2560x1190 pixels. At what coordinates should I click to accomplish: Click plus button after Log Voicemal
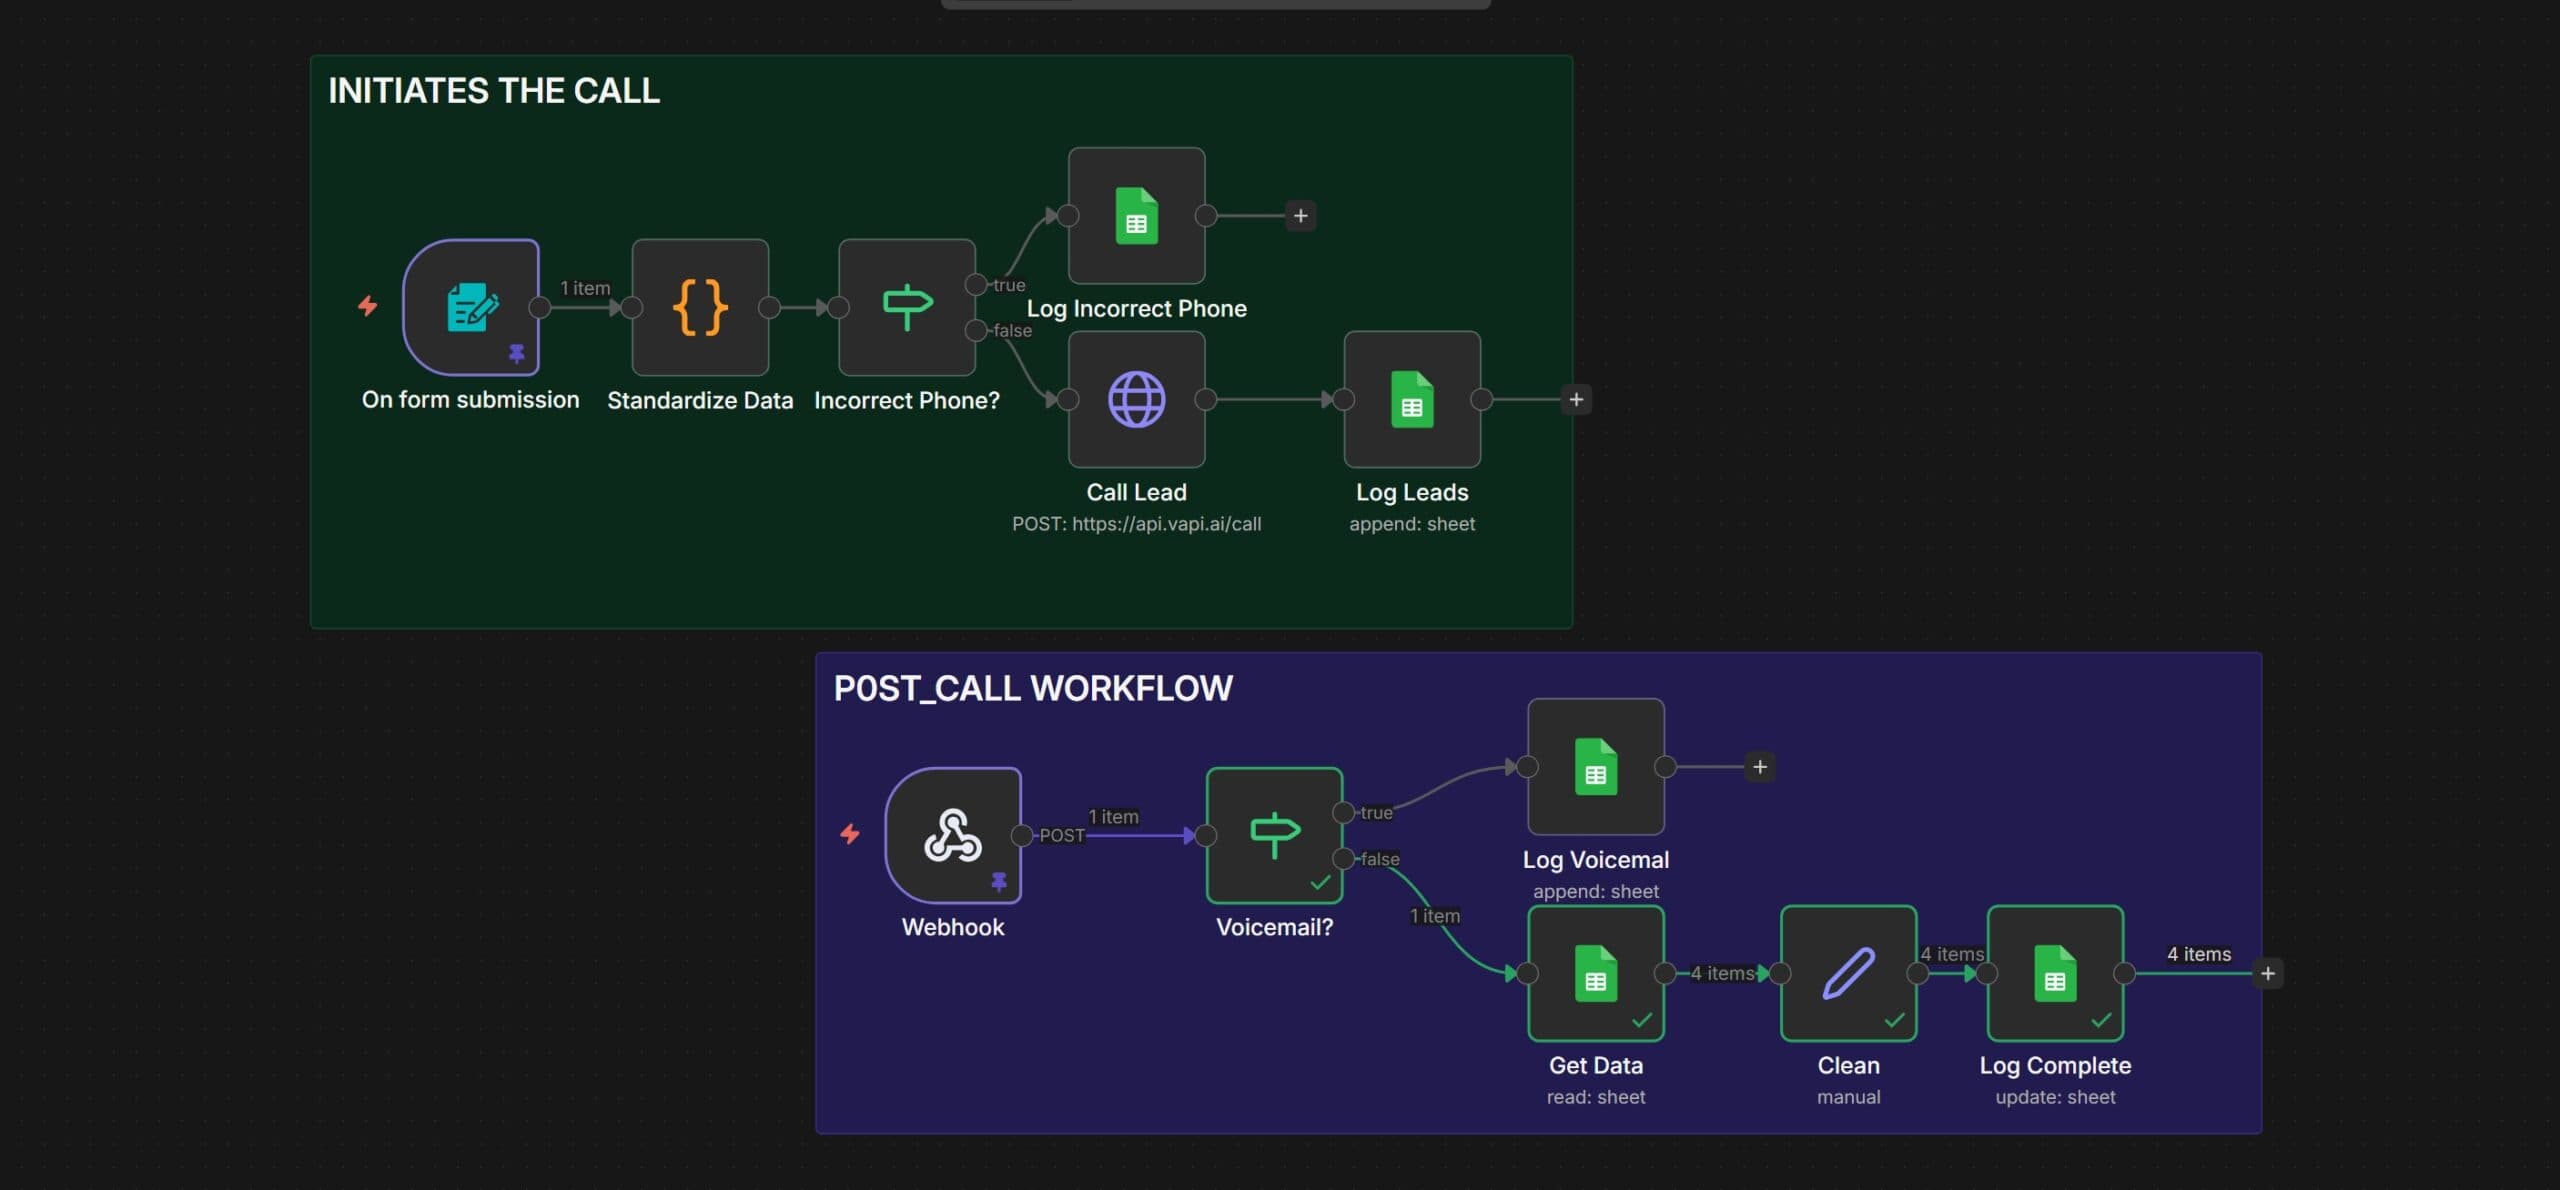1760,767
